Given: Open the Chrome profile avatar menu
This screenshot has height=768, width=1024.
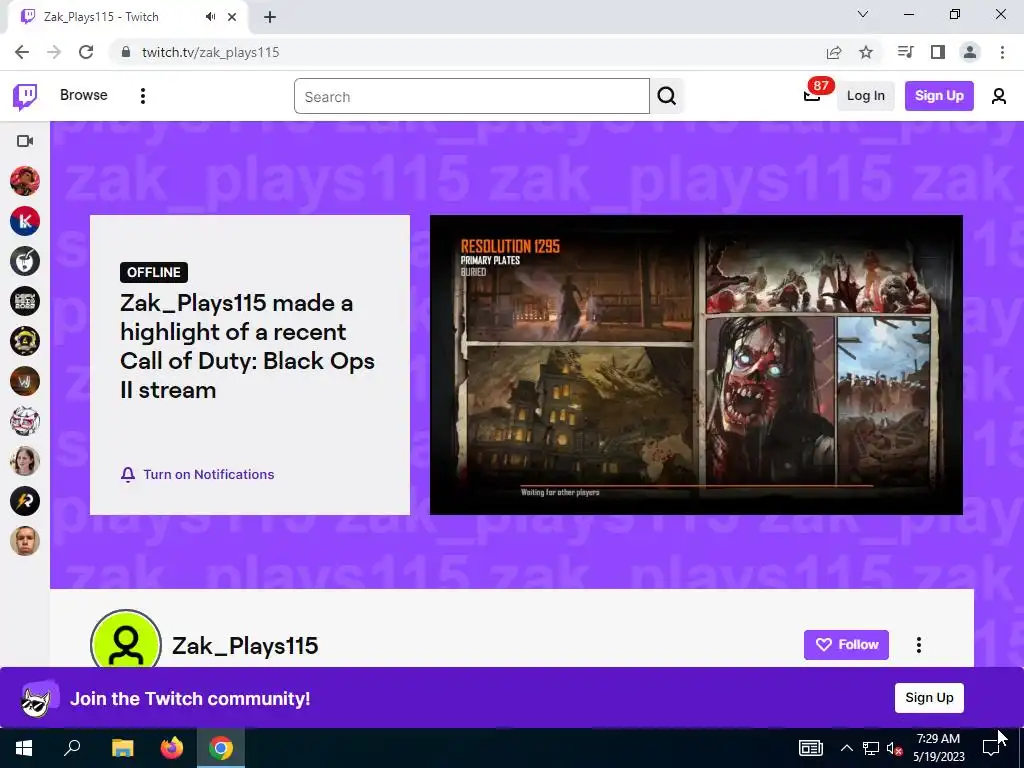Looking at the screenshot, I should (970, 52).
